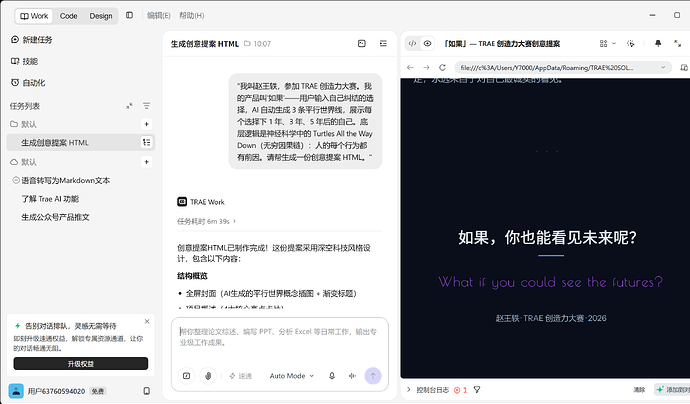This screenshot has width=690, height=404.
Task: Click 清除 to clear the console
Action: pyautogui.click(x=639, y=390)
